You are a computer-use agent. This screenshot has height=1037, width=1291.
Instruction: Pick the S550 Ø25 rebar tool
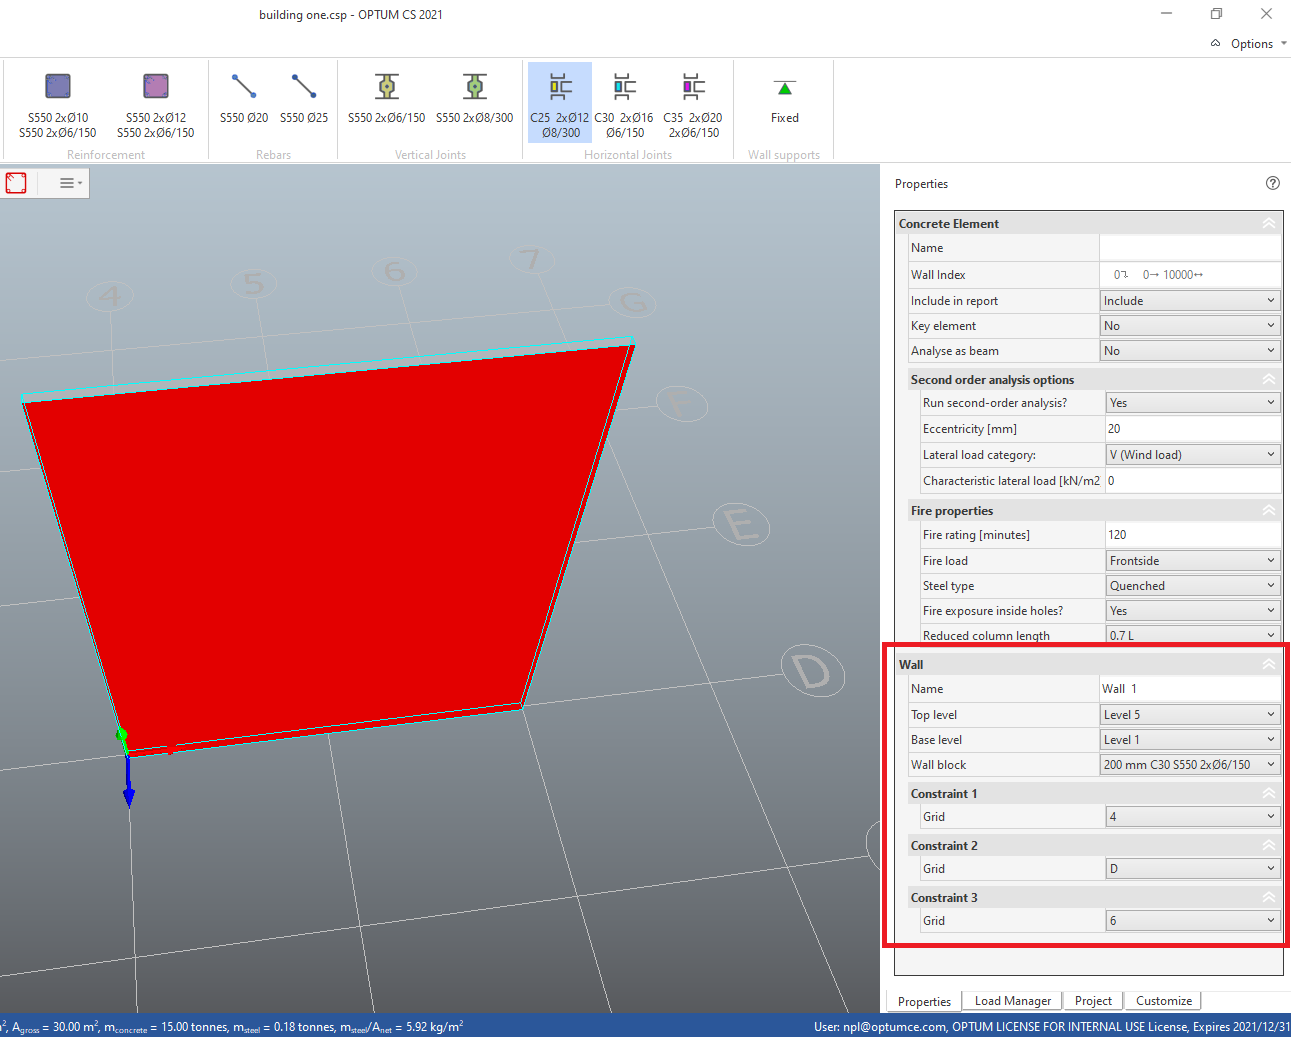pos(304,88)
